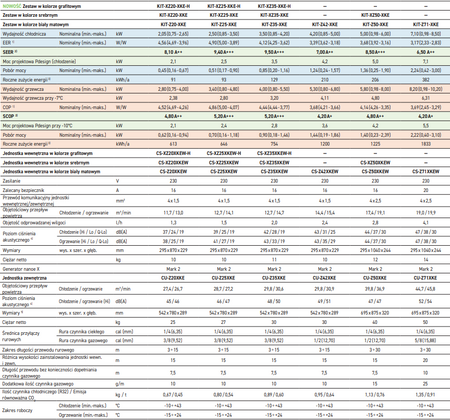
Task: Click the 'Zakres roboczy' row label
Action: click(x=17, y=410)
